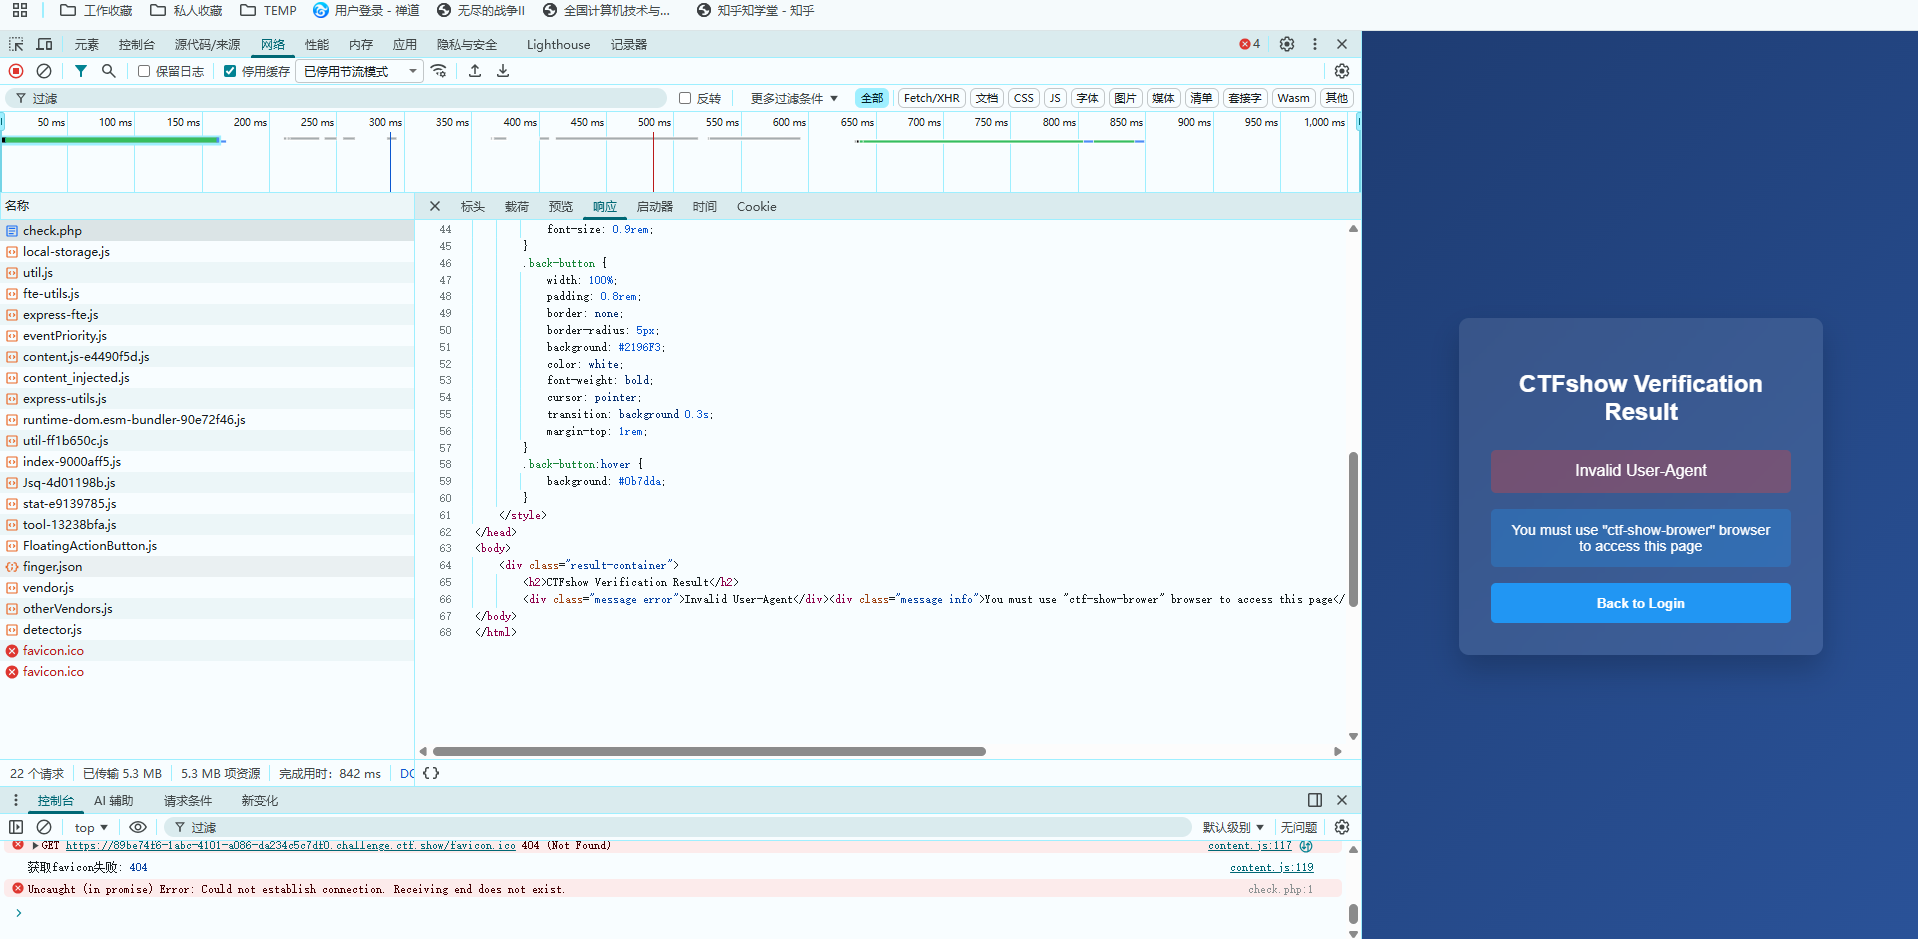Open 标头 tab in request details
Image resolution: width=1918 pixels, height=939 pixels.
[x=473, y=206]
